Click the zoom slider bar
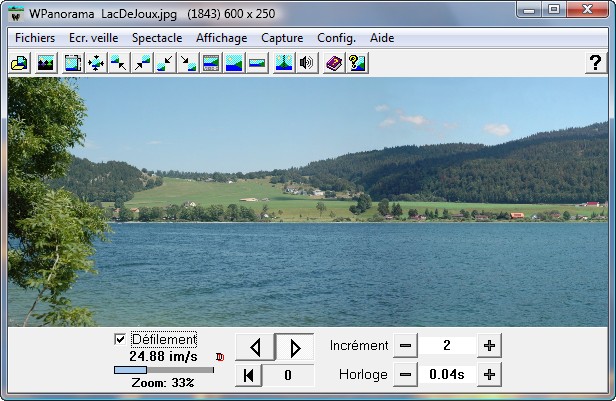 click(x=163, y=369)
